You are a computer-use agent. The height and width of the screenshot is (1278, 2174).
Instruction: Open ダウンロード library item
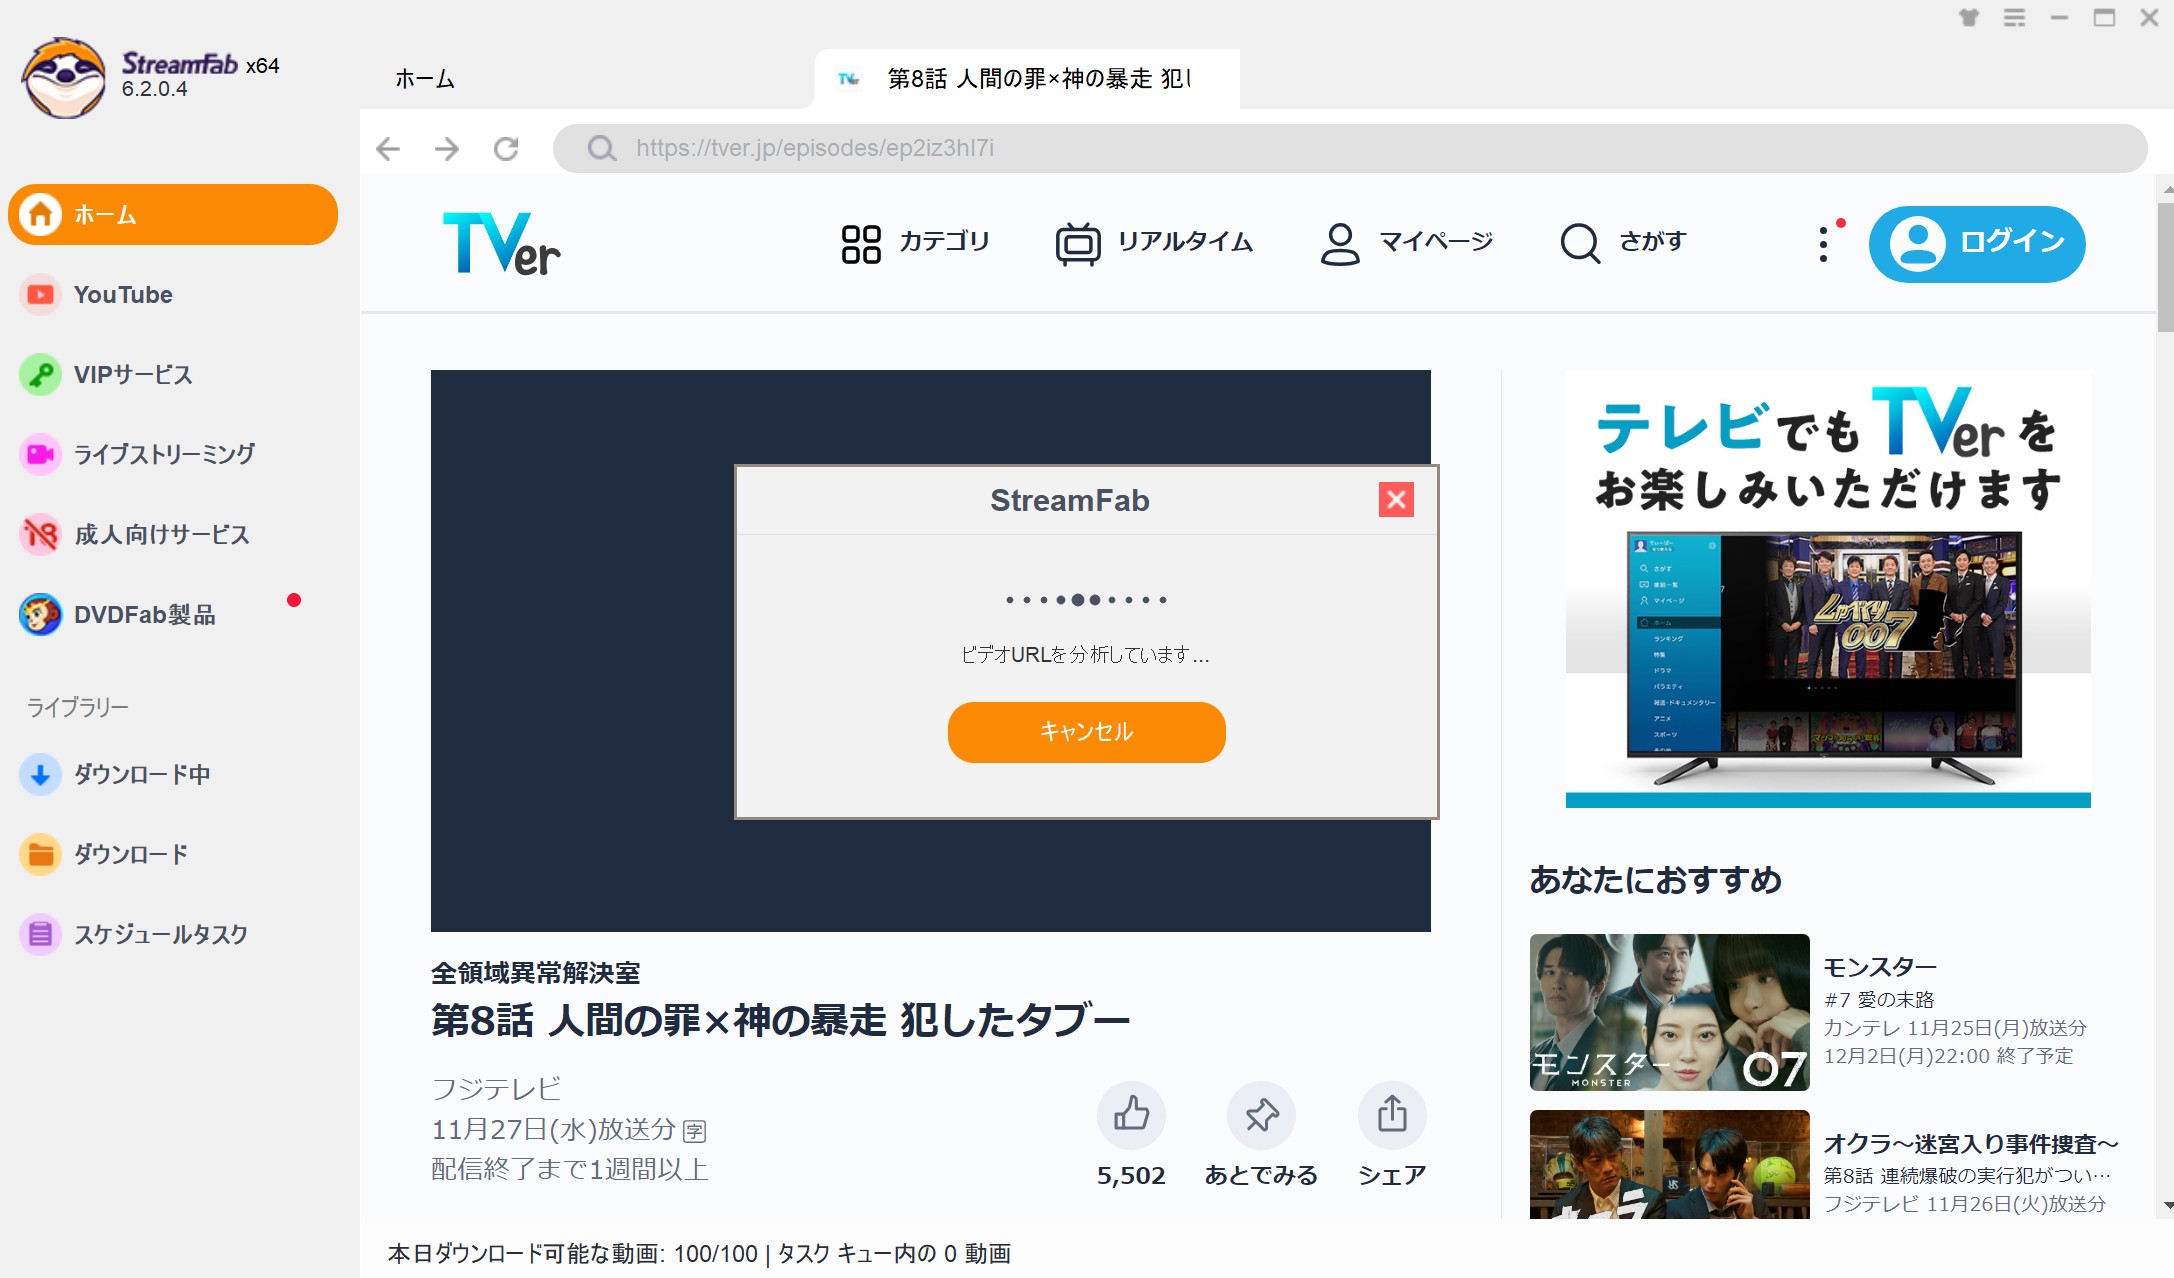click(x=131, y=854)
